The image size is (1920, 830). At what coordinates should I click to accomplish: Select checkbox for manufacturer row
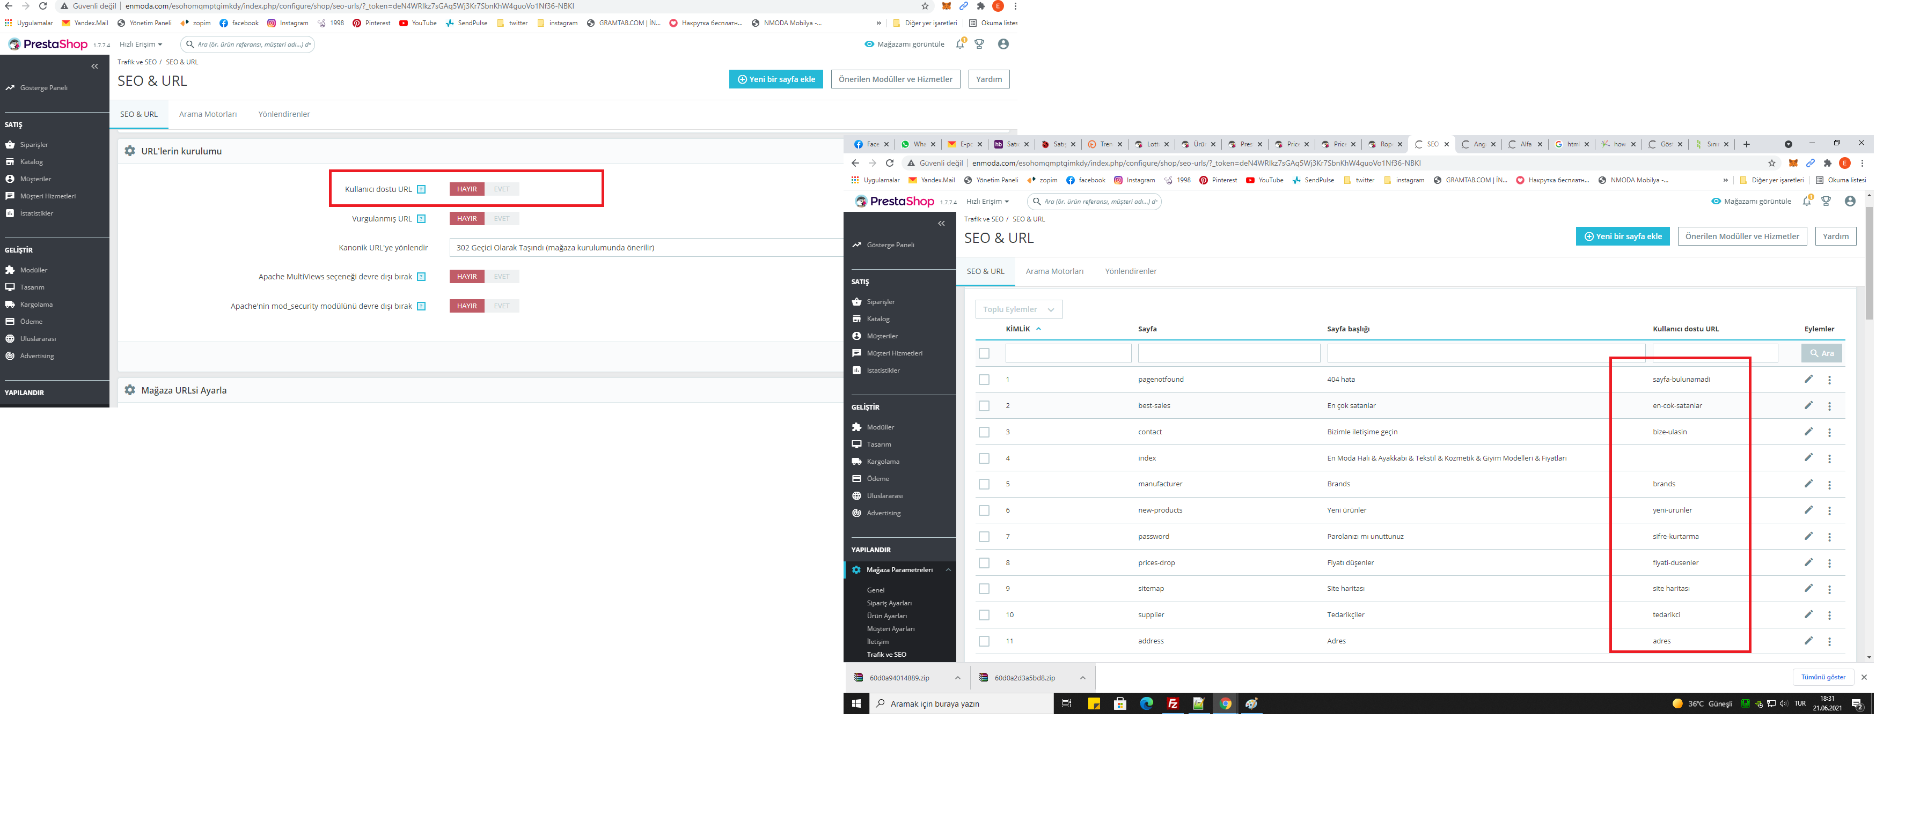pos(984,484)
